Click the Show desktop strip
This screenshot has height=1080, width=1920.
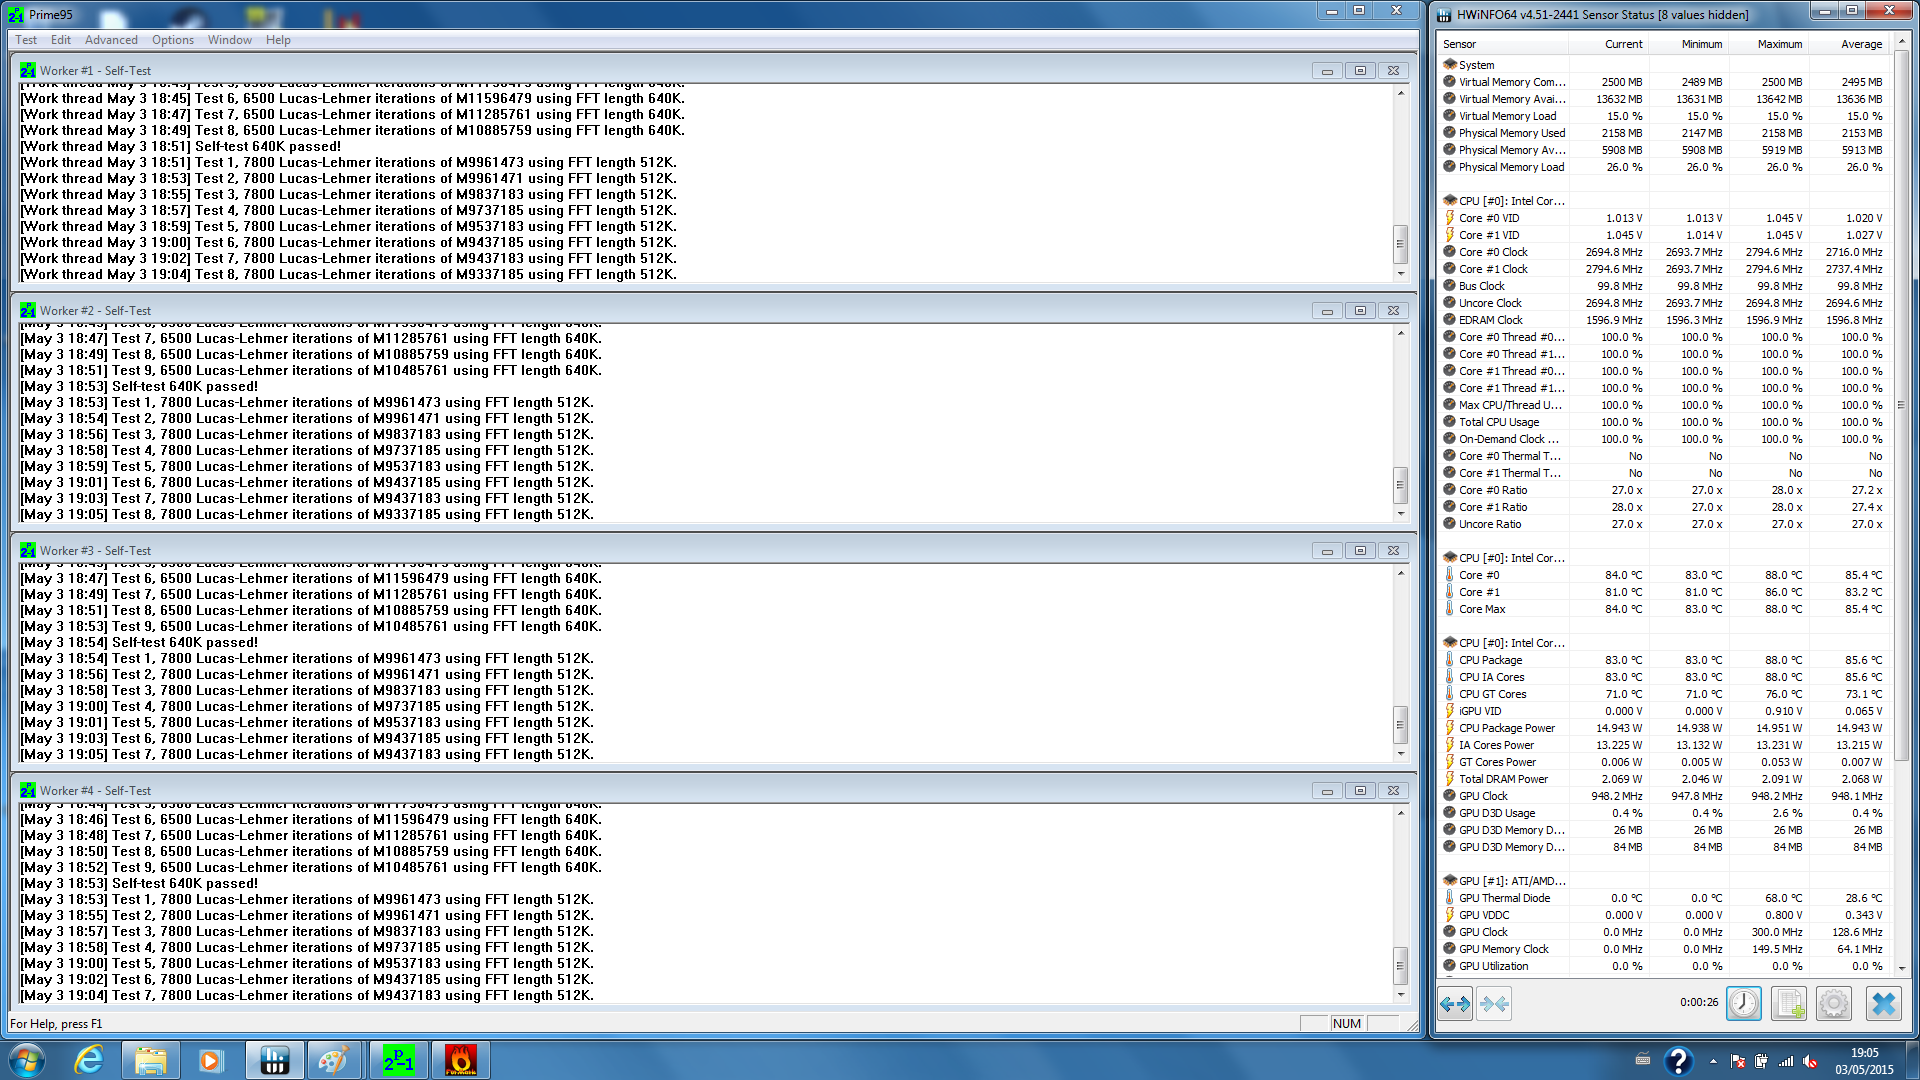tap(1912, 1060)
